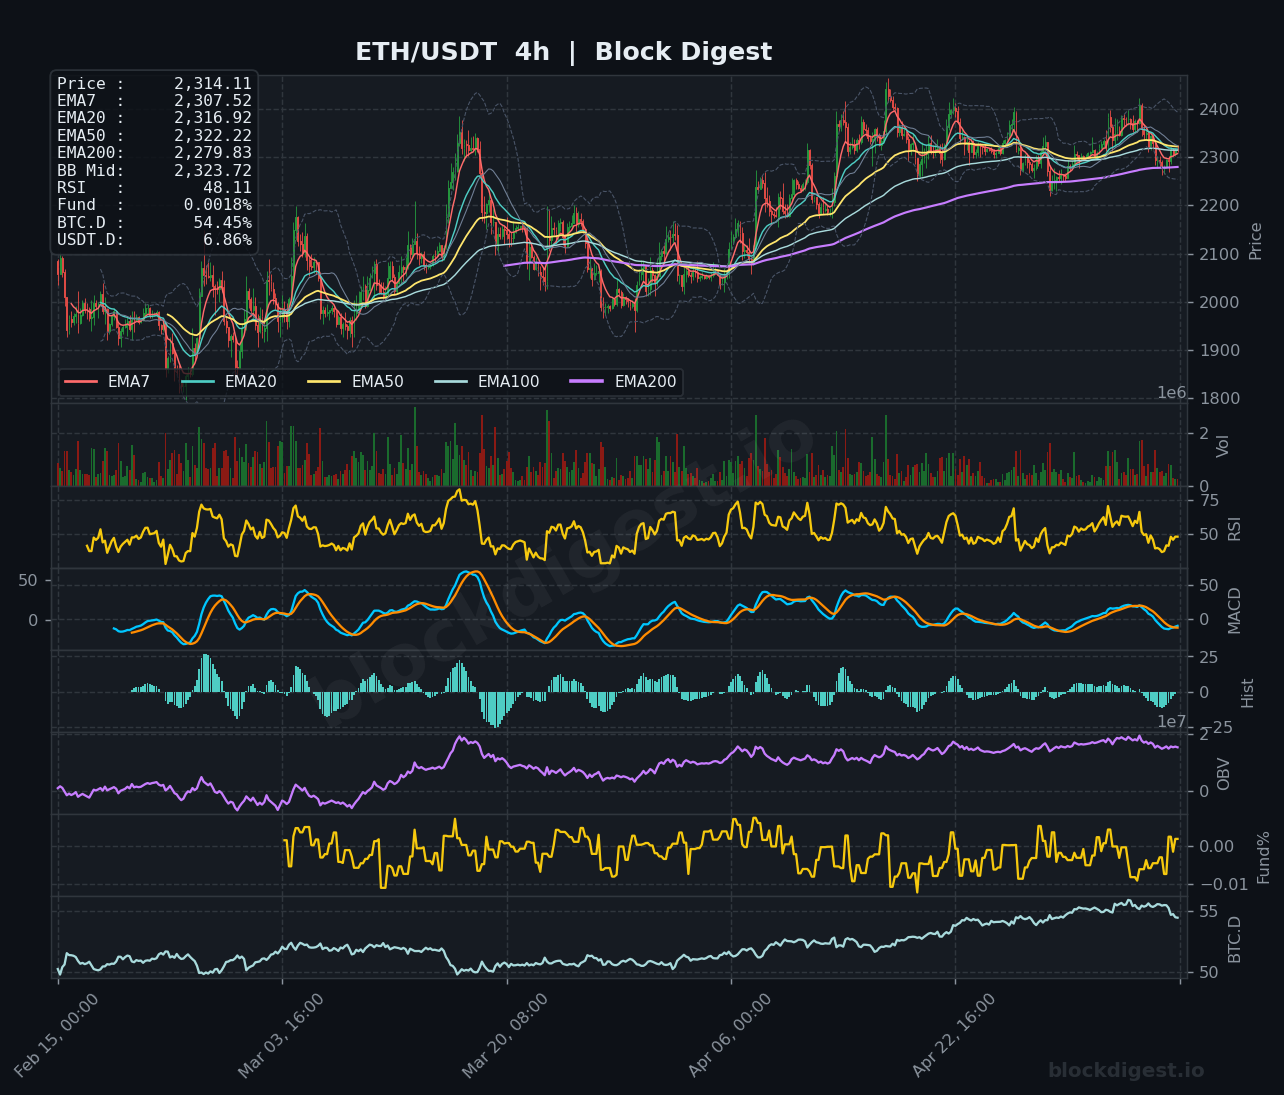Image resolution: width=1284 pixels, height=1095 pixels.
Task: Select the EMA100 legend entry
Action: tap(488, 382)
